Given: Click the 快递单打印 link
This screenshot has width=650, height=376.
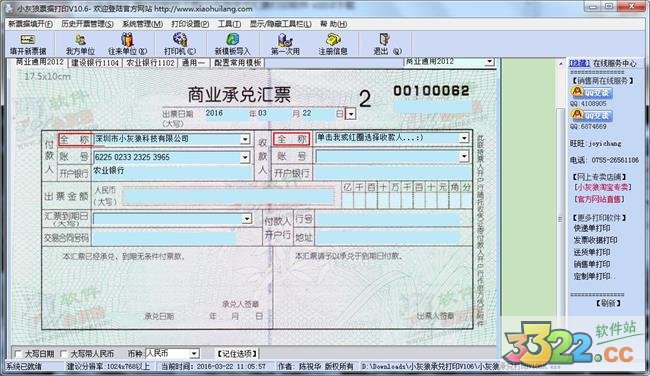Looking at the screenshot, I should coord(592,228).
